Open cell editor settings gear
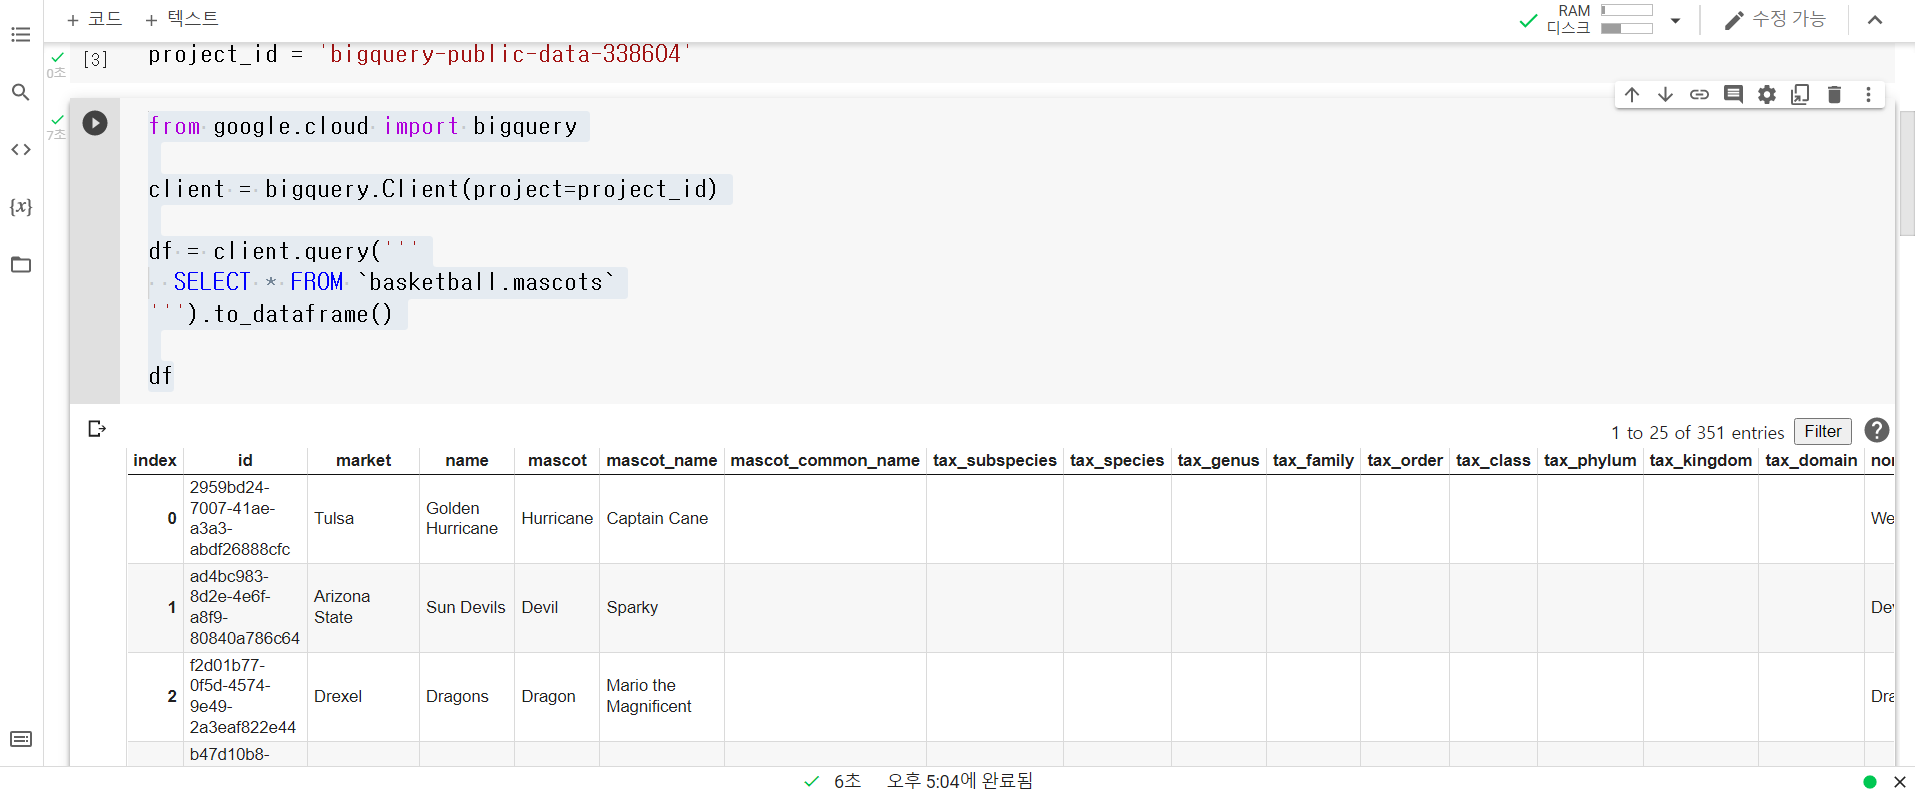The image size is (1915, 790). (x=1767, y=94)
